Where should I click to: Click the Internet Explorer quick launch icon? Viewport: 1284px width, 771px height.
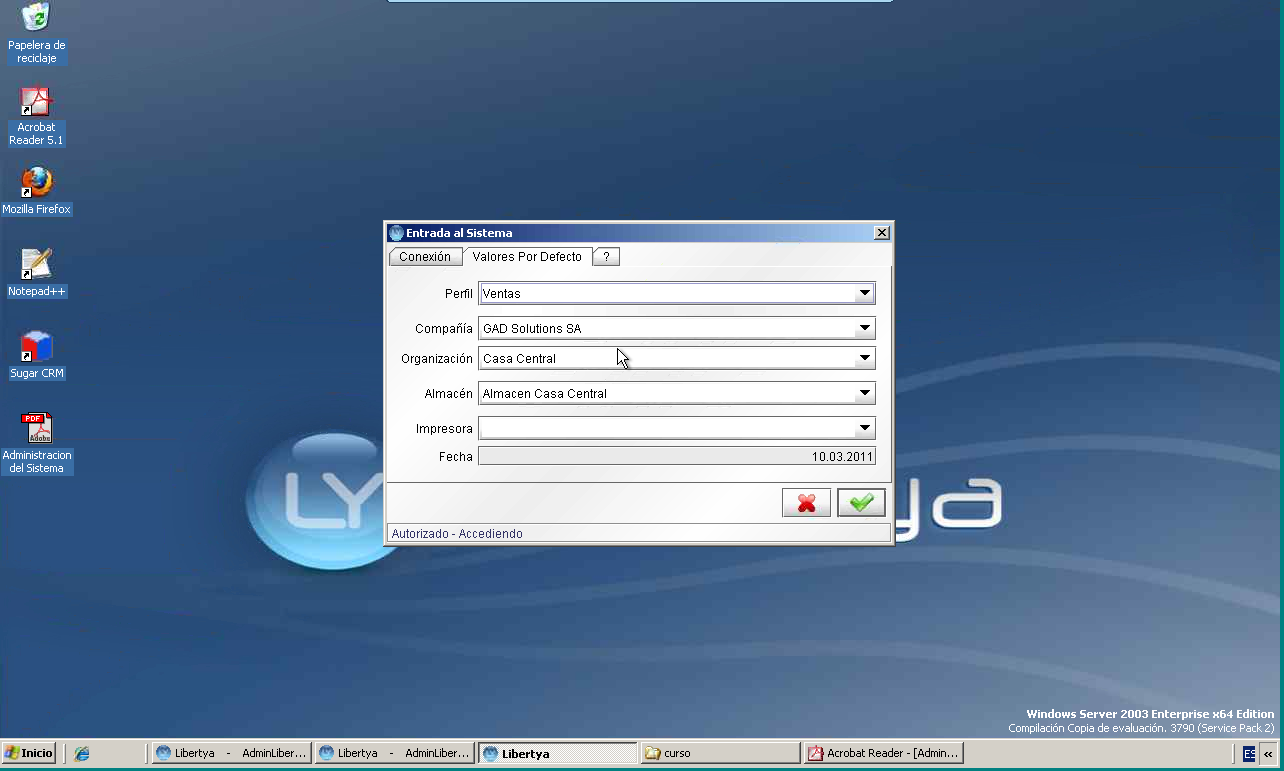(x=82, y=753)
